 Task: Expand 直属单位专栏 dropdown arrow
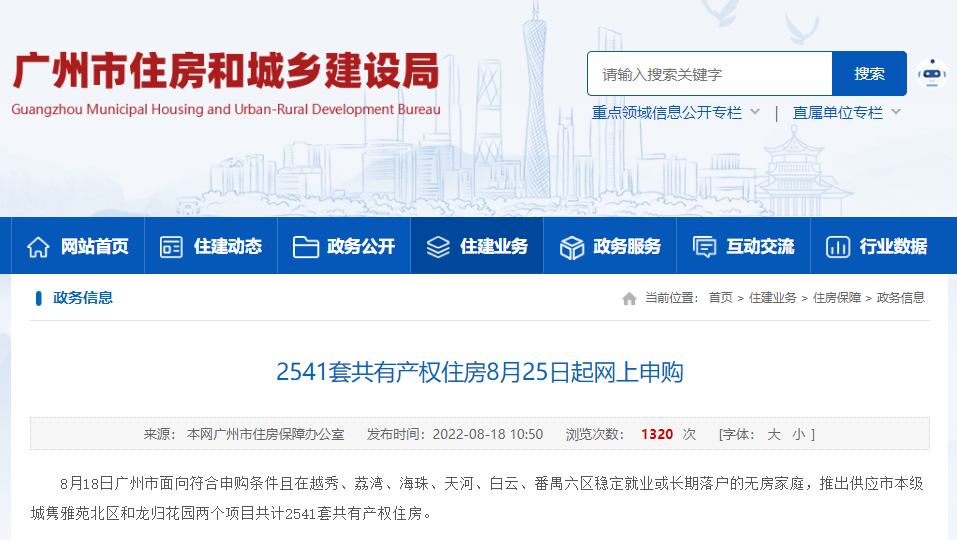point(896,112)
